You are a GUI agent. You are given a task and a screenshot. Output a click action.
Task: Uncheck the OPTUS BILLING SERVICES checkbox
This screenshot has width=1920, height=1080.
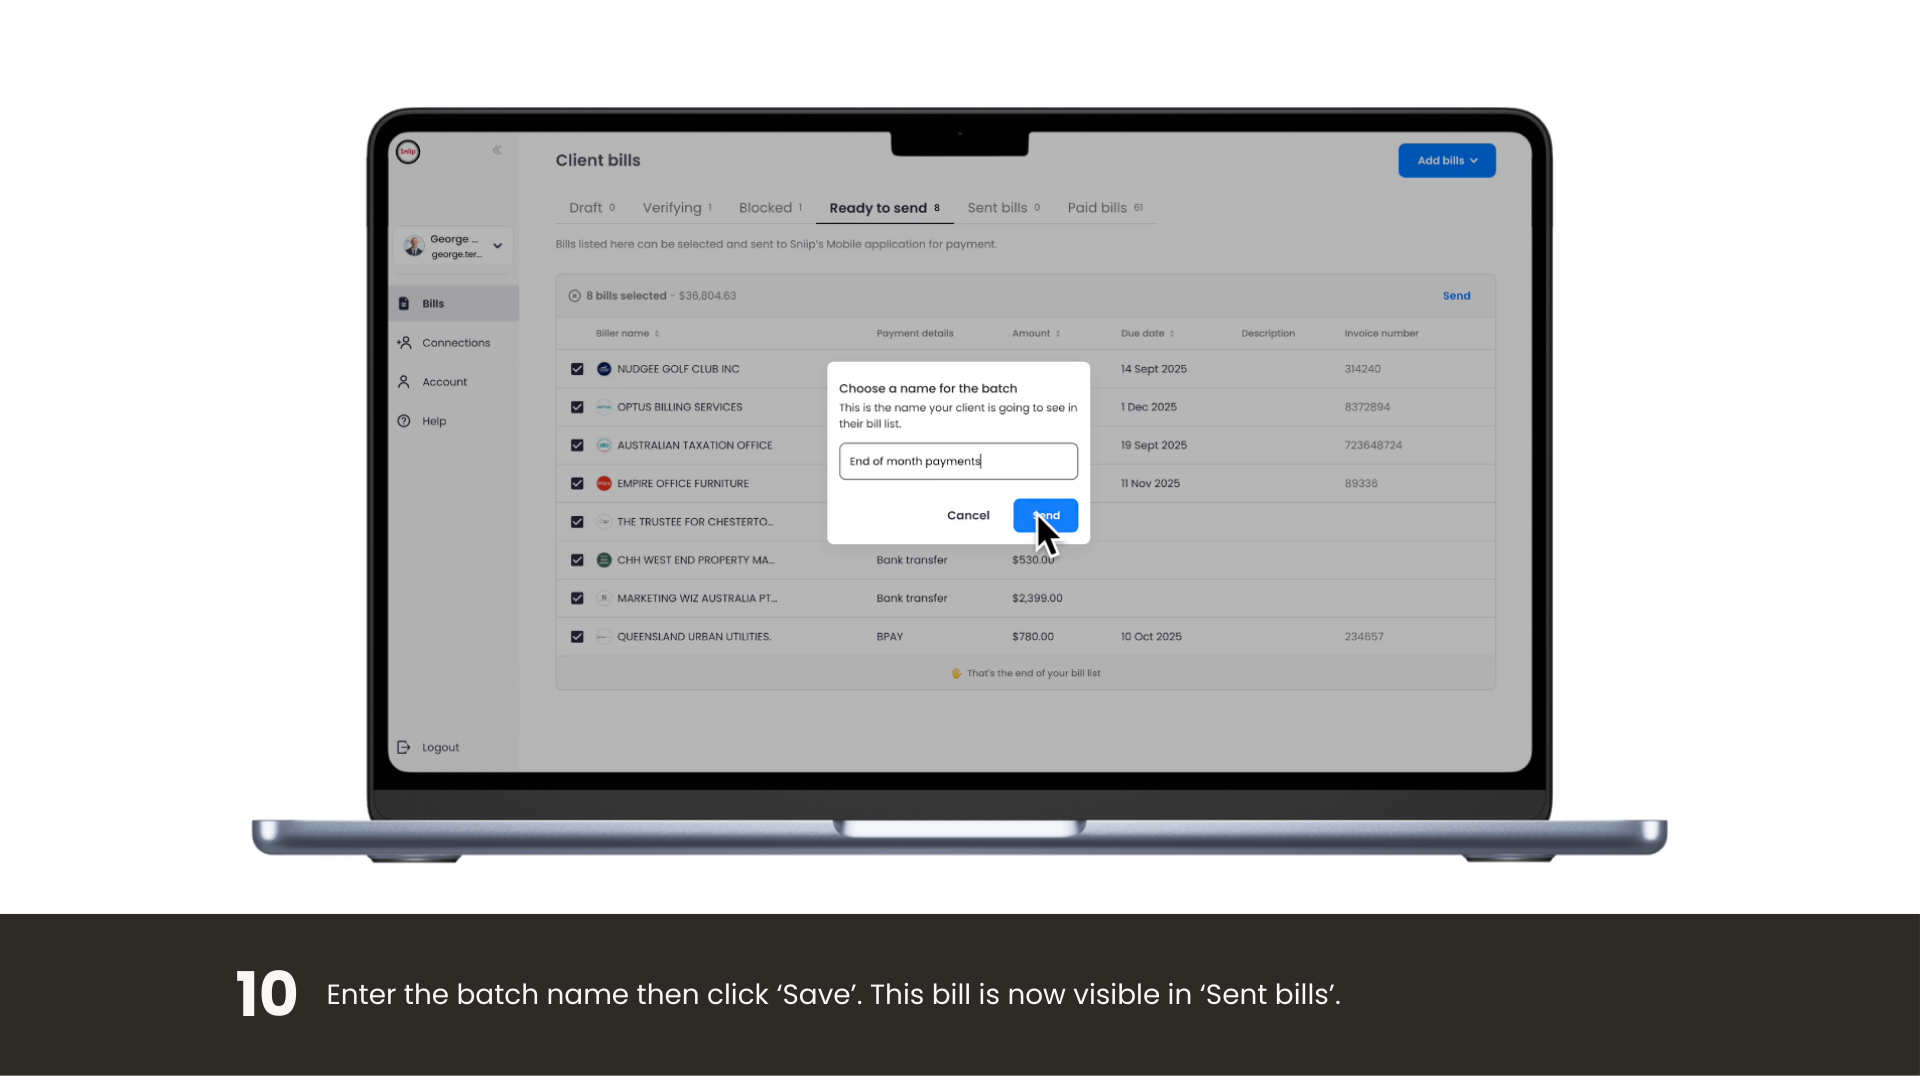click(577, 407)
